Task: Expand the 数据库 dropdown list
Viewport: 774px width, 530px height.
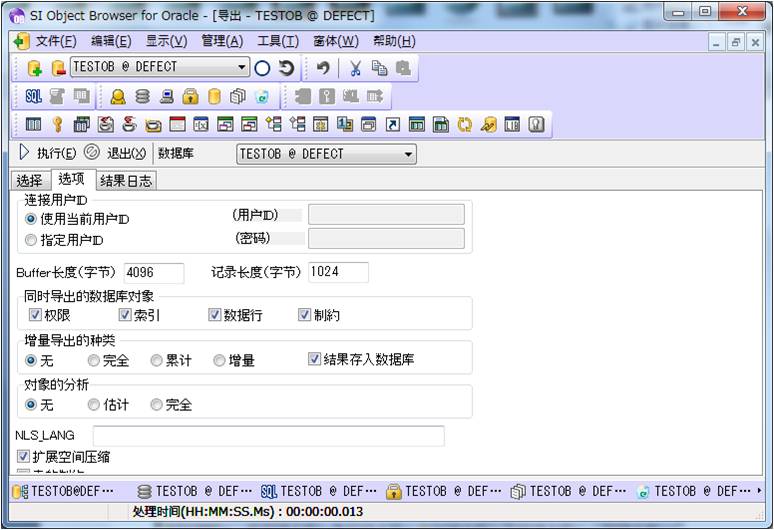Action: click(408, 154)
